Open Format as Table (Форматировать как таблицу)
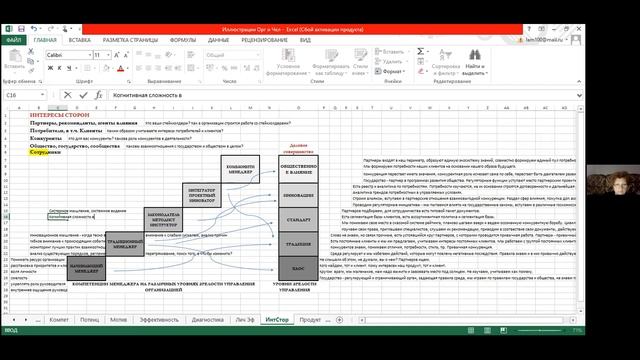Viewport: 640px width, 360px height. point(331,62)
